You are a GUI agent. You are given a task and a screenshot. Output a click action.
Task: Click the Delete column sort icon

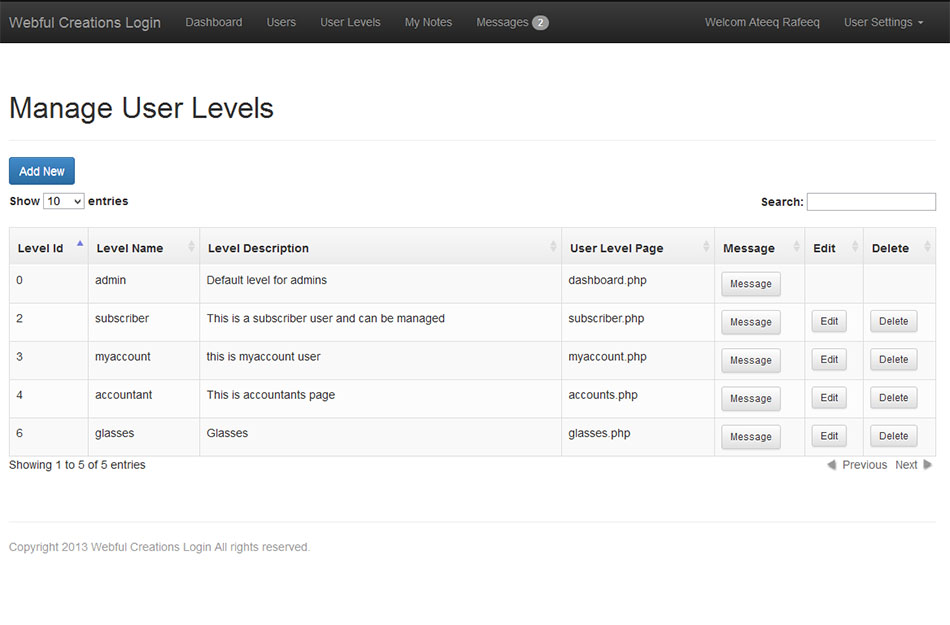(x=927, y=247)
